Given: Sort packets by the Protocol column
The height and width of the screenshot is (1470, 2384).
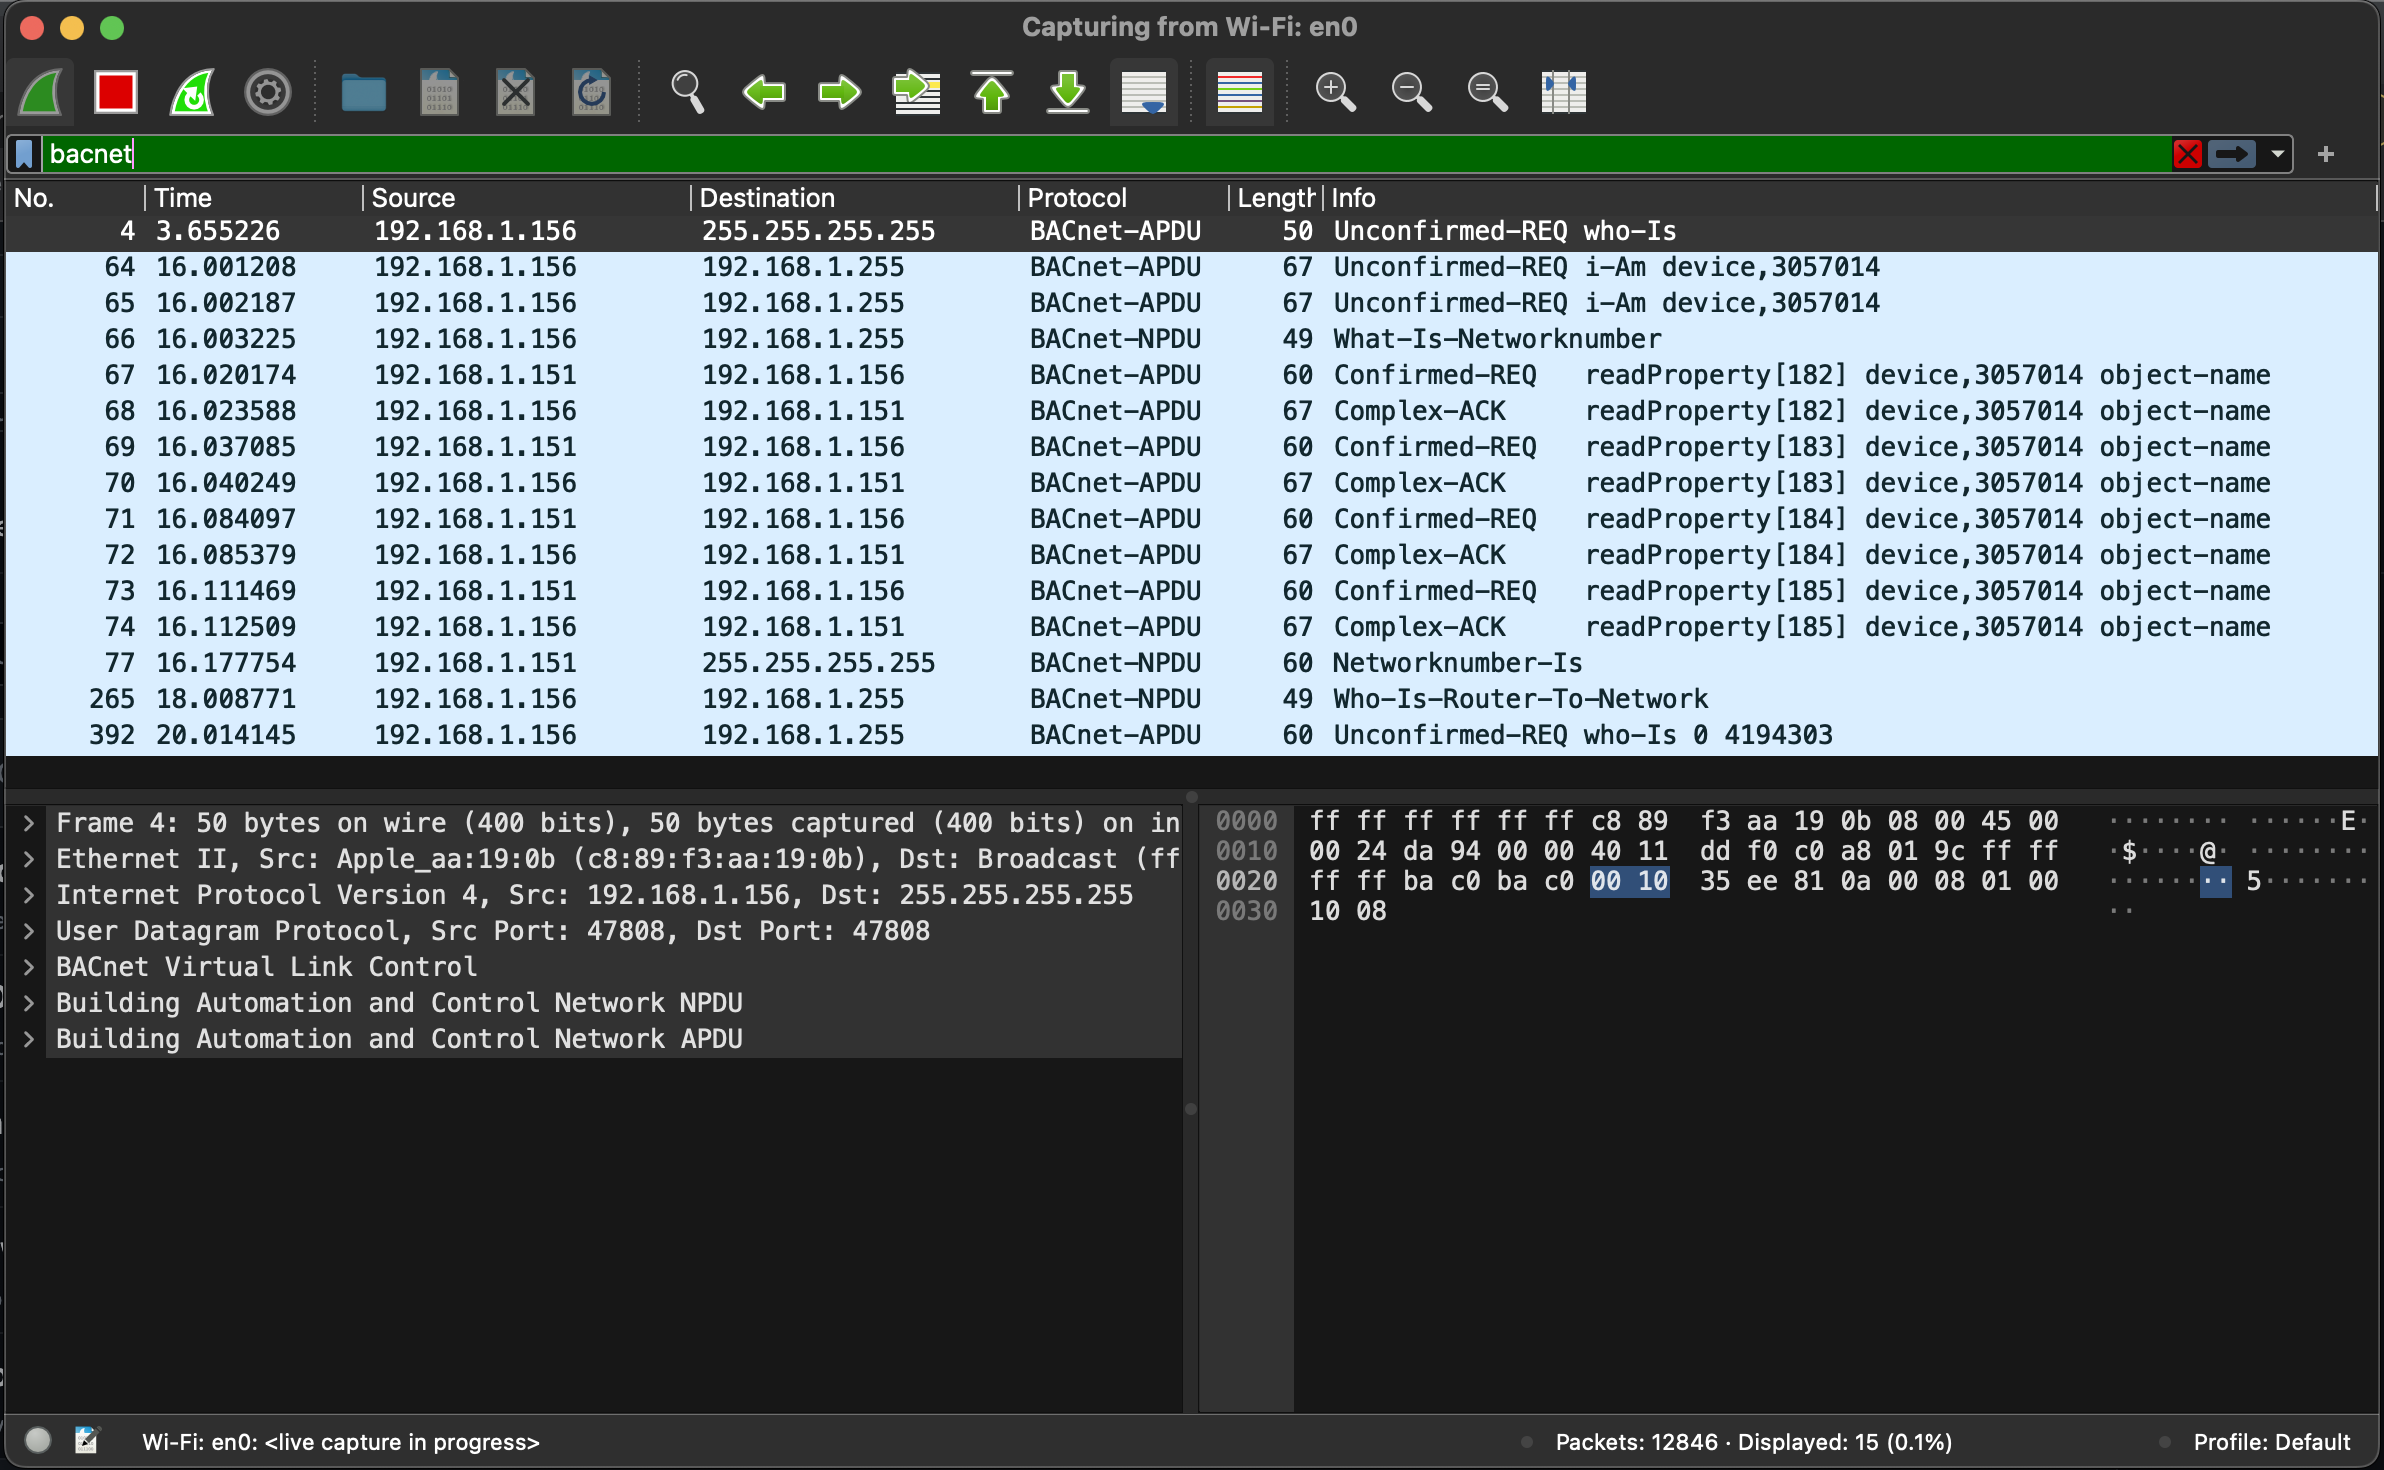Looking at the screenshot, I should tap(1078, 197).
